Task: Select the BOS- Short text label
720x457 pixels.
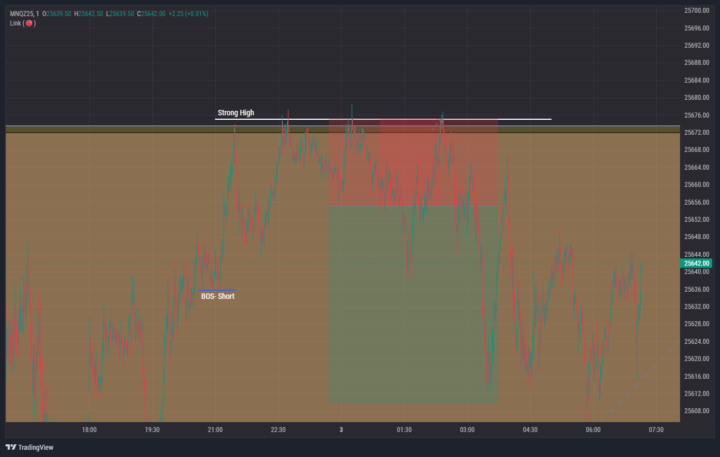Action: coord(218,296)
